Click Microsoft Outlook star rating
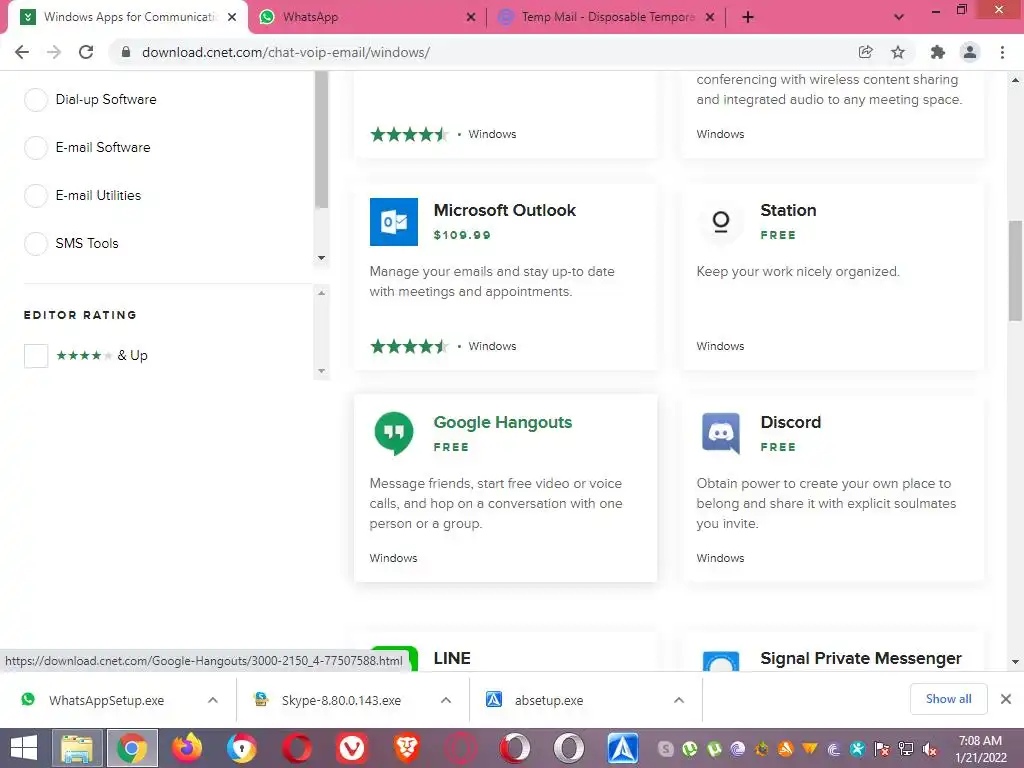The height and width of the screenshot is (768, 1024). click(x=409, y=346)
